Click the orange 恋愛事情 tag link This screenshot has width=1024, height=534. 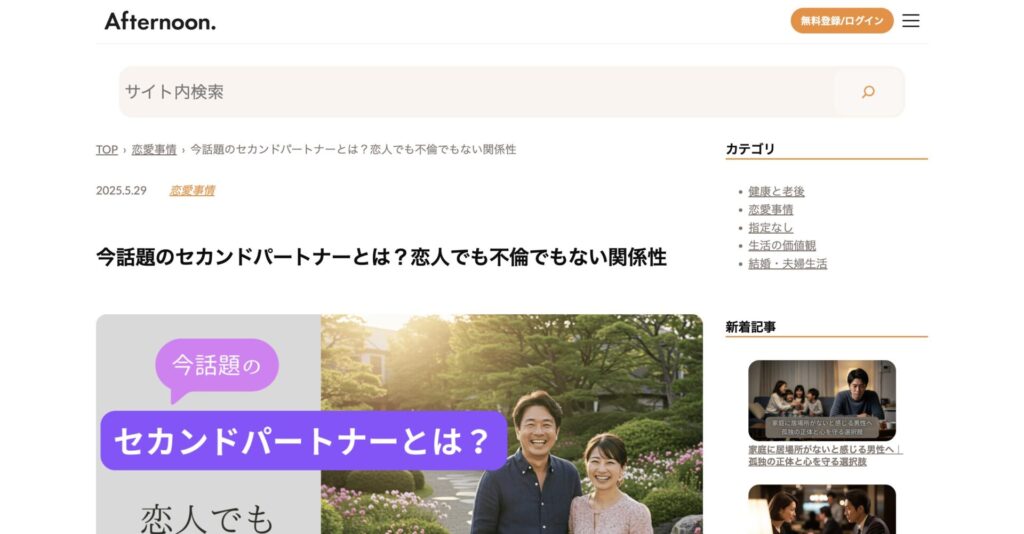pyautogui.click(x=192, y=191)
